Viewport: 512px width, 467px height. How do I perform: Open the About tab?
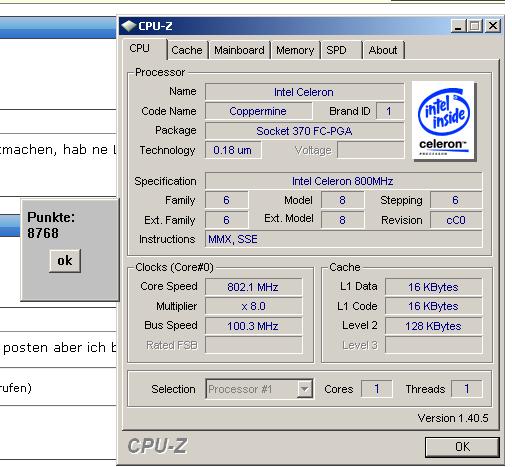pyautogui.click(x=383, y=50)
